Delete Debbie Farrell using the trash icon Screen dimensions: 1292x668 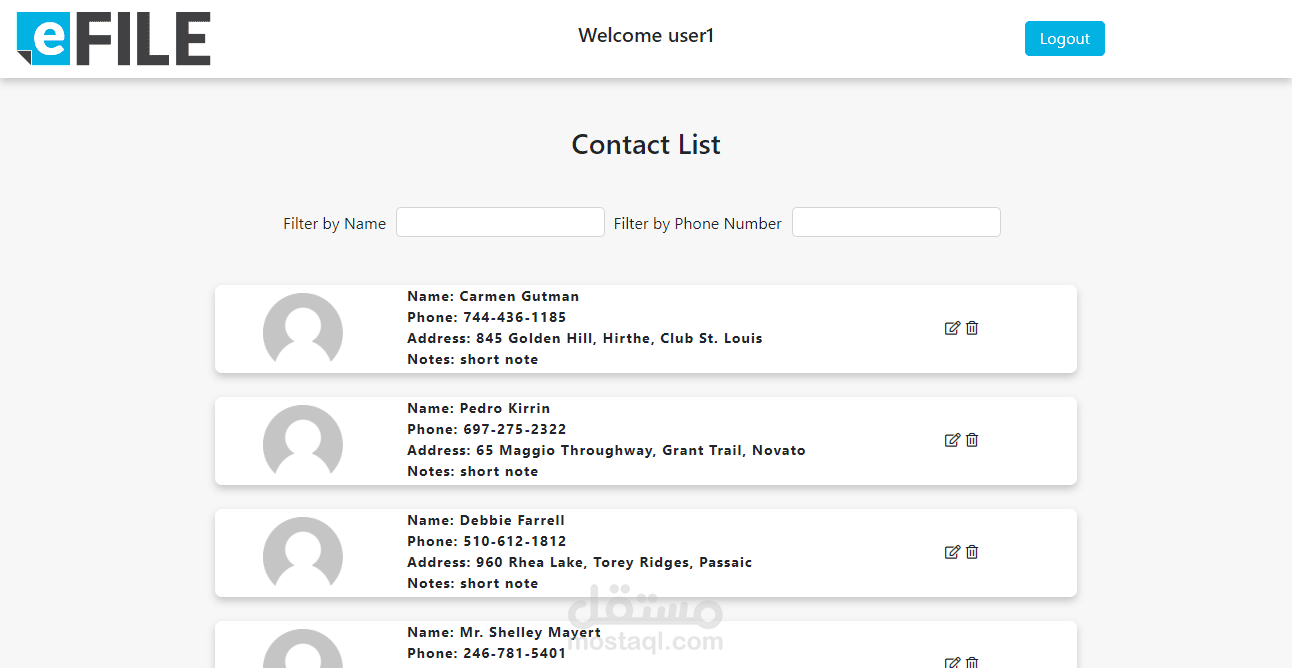click(x=972, y=551)
